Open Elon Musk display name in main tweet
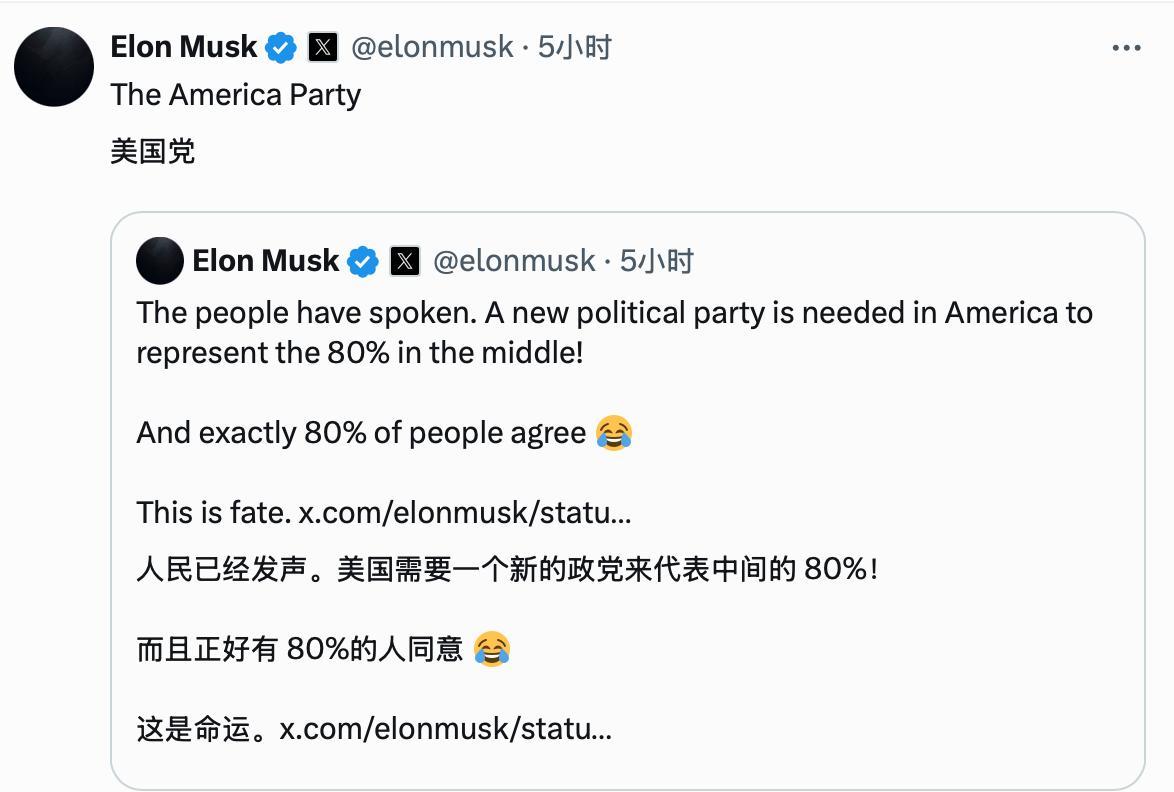Viewport: 1174px width, 792px height. [x=183, y=47]
